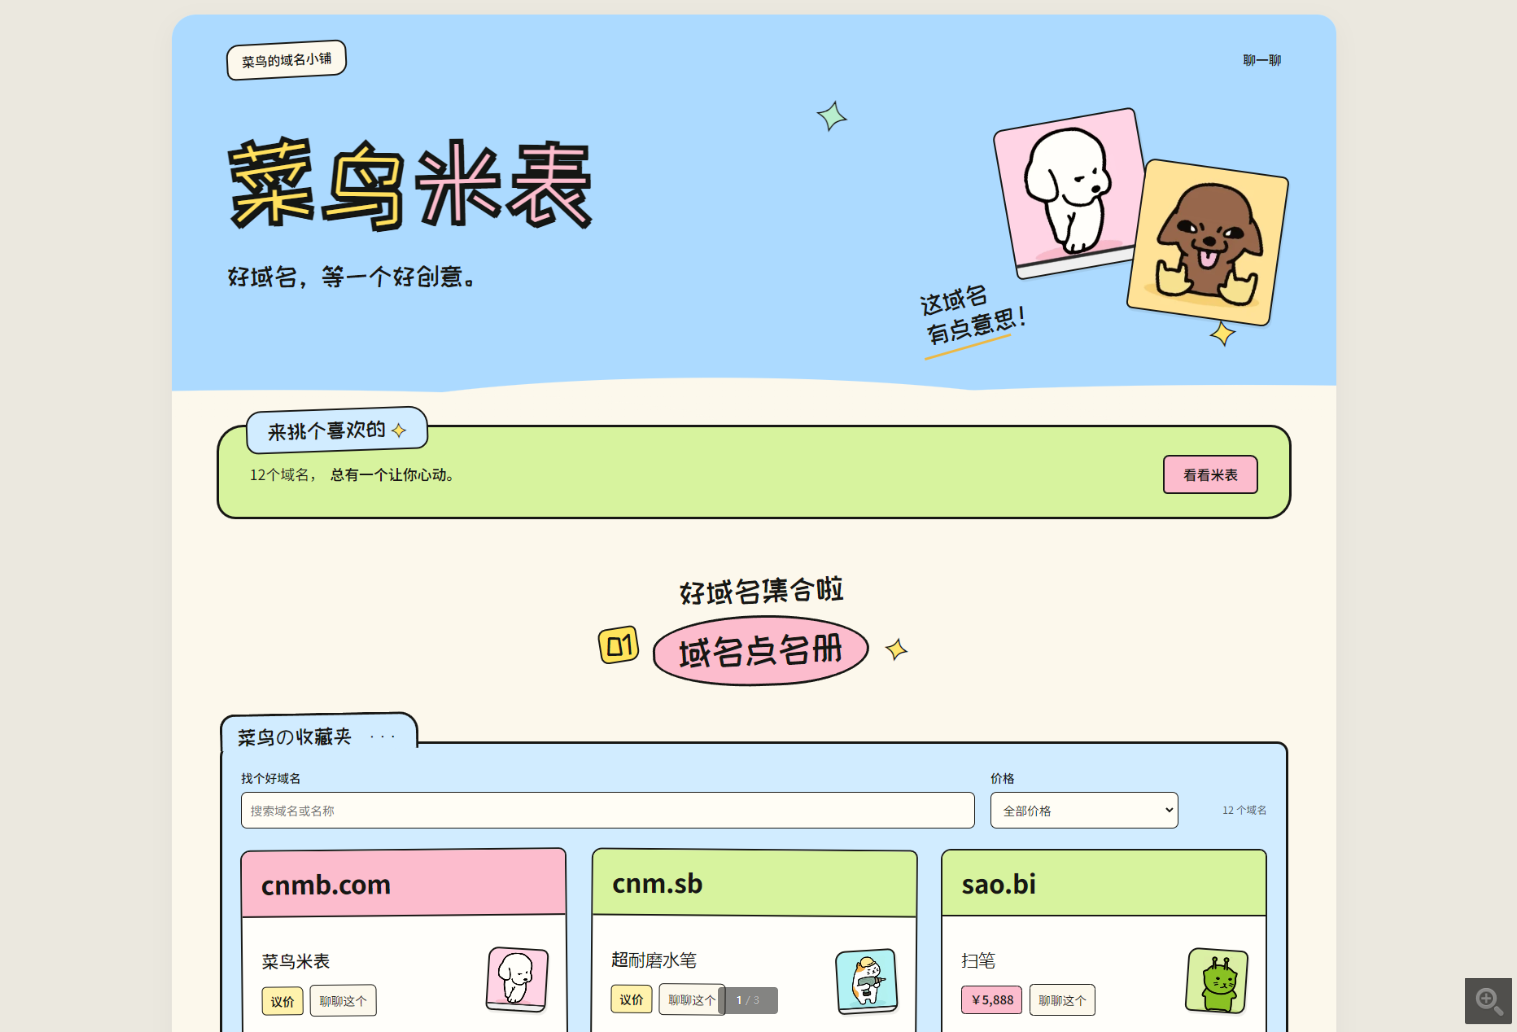The width and height of the screenshot is (1517, 1032).
Task: Click the 01 section number badge
Action: pyautogui.click(x=619, y=646)
